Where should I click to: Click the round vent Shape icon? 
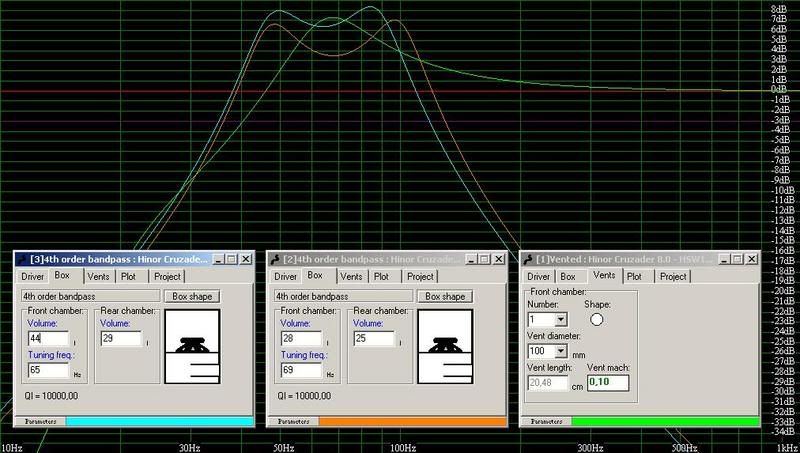tap(598, 319)
